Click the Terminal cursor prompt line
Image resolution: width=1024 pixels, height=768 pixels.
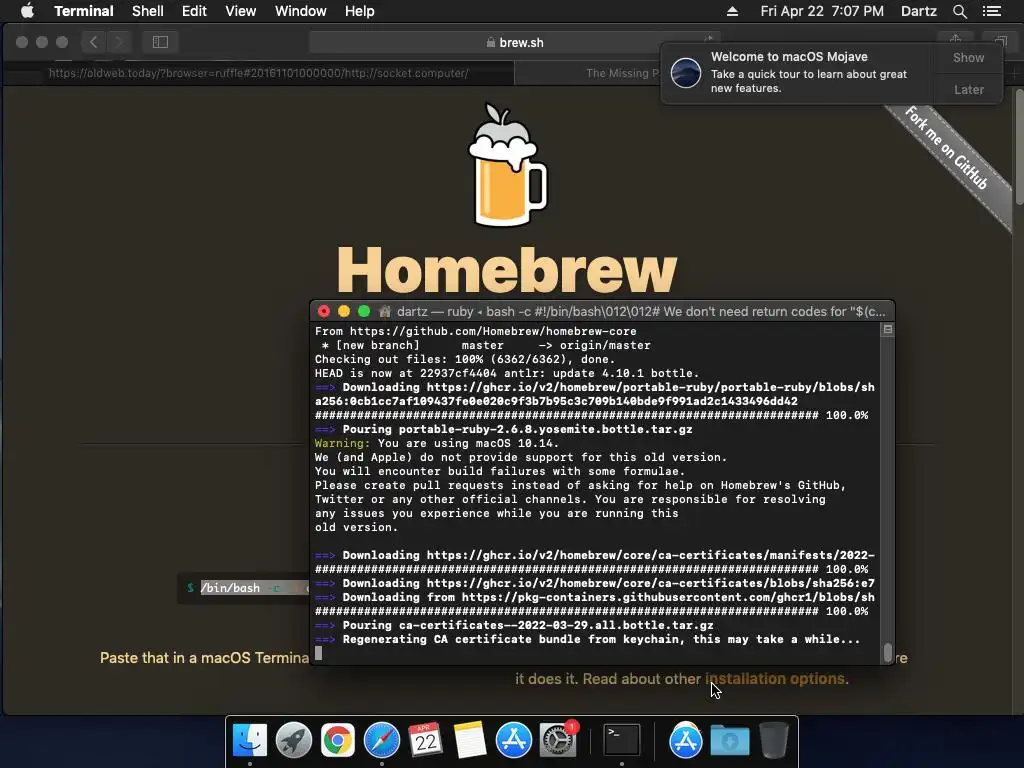(x=319, y=653)
